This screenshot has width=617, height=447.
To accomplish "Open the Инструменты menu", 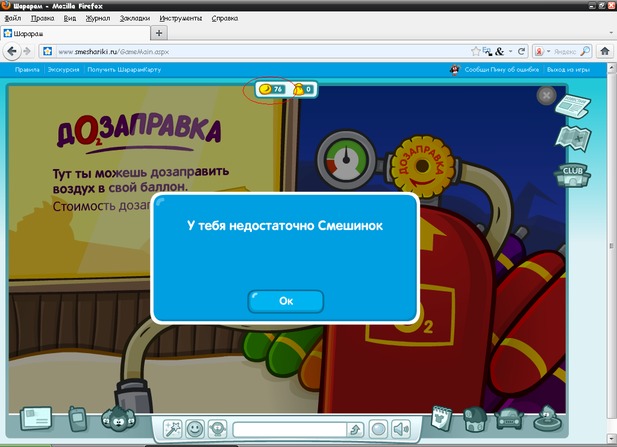I will (181, 18).
